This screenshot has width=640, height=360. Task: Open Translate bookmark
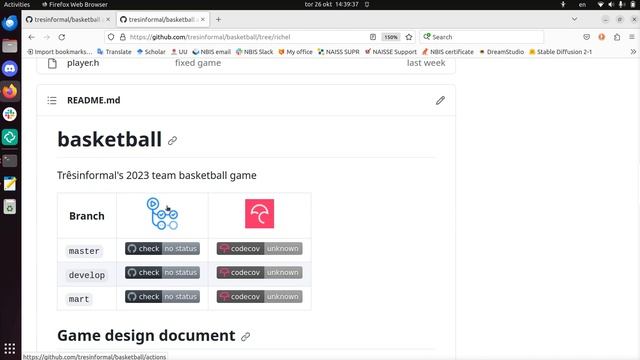pyautogui.click(x=114, y=52)
